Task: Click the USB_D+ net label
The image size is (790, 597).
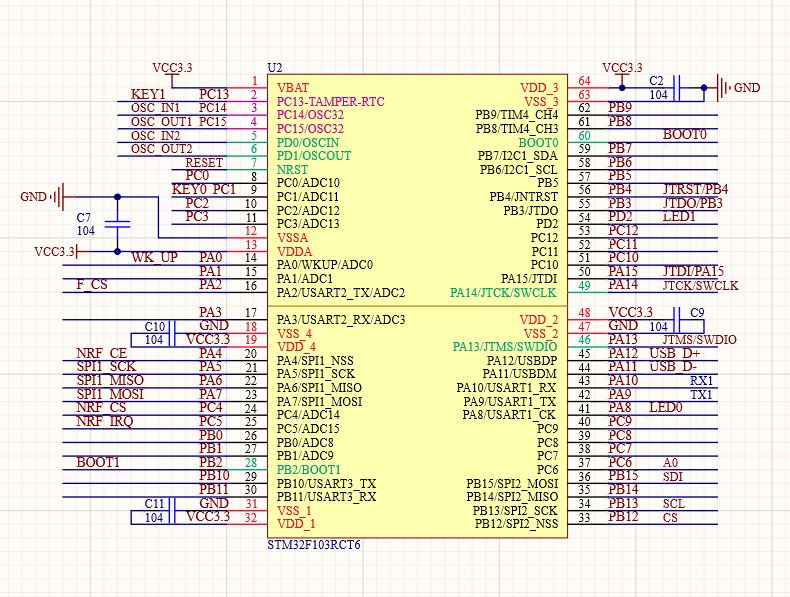Action: tap(675, 353)
